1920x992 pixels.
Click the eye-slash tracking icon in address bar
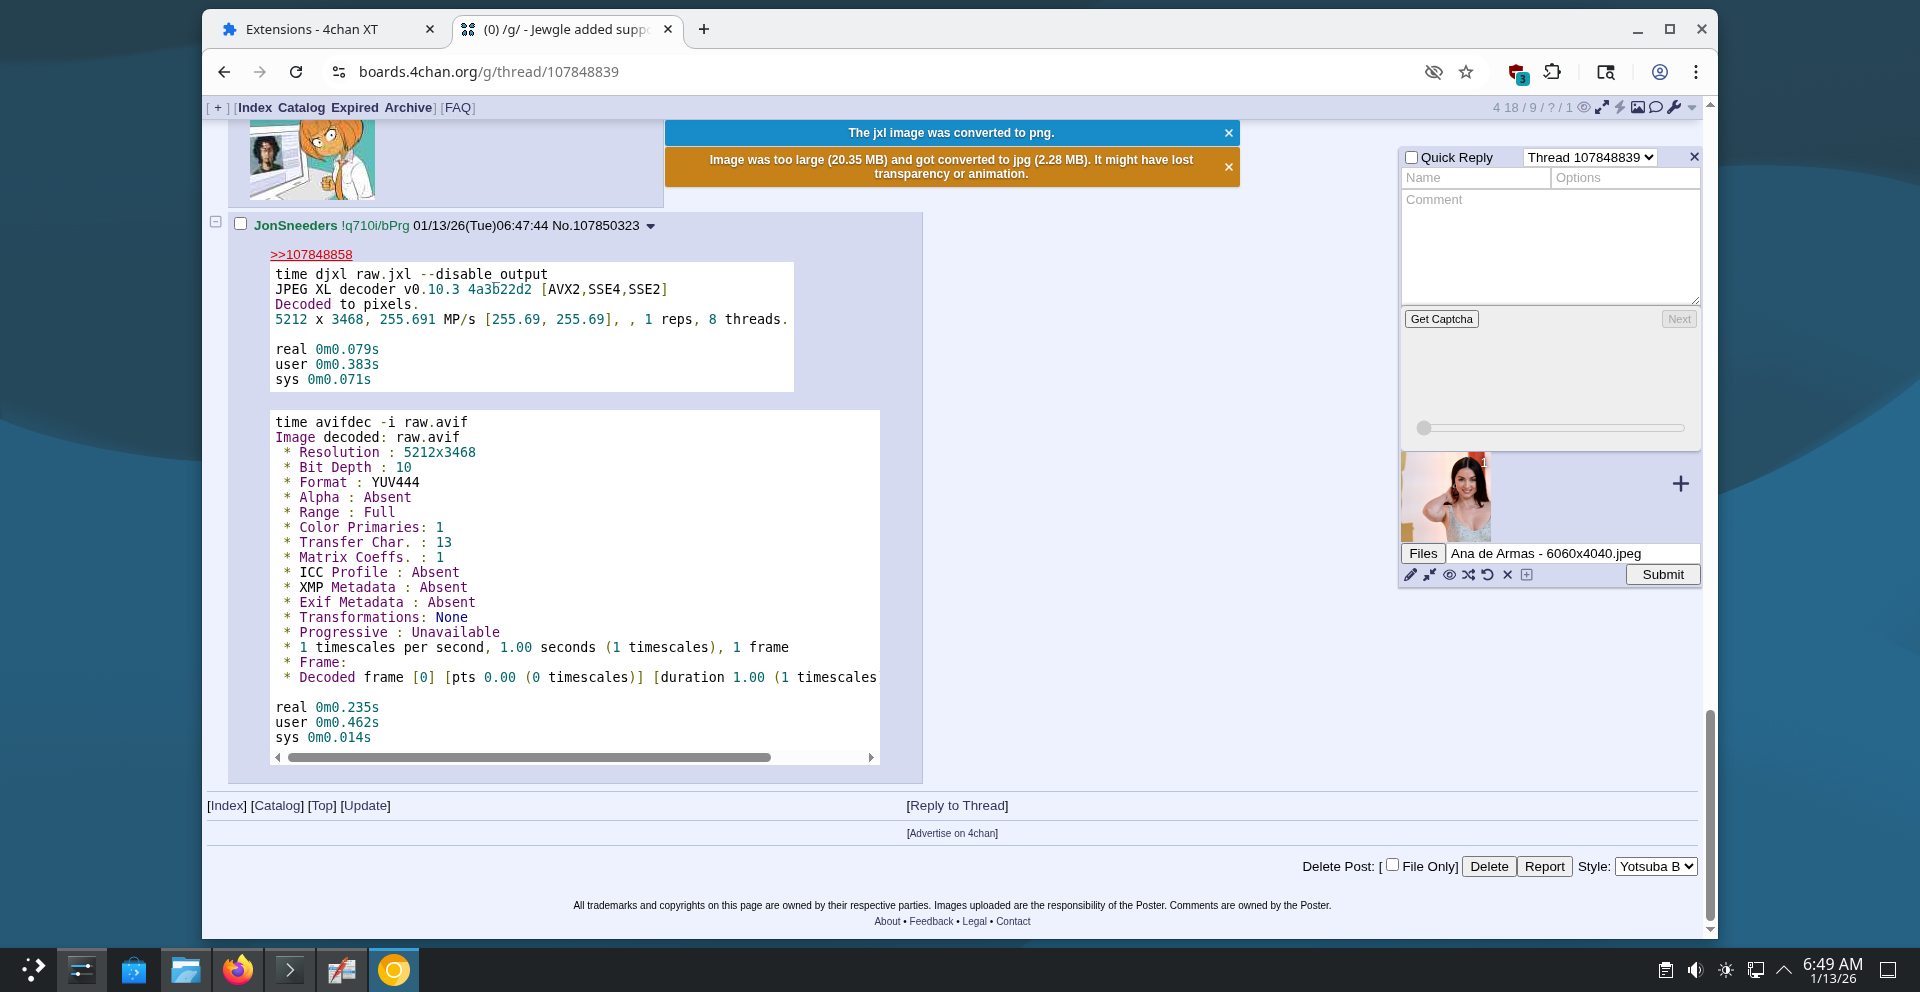(1434, 72)
